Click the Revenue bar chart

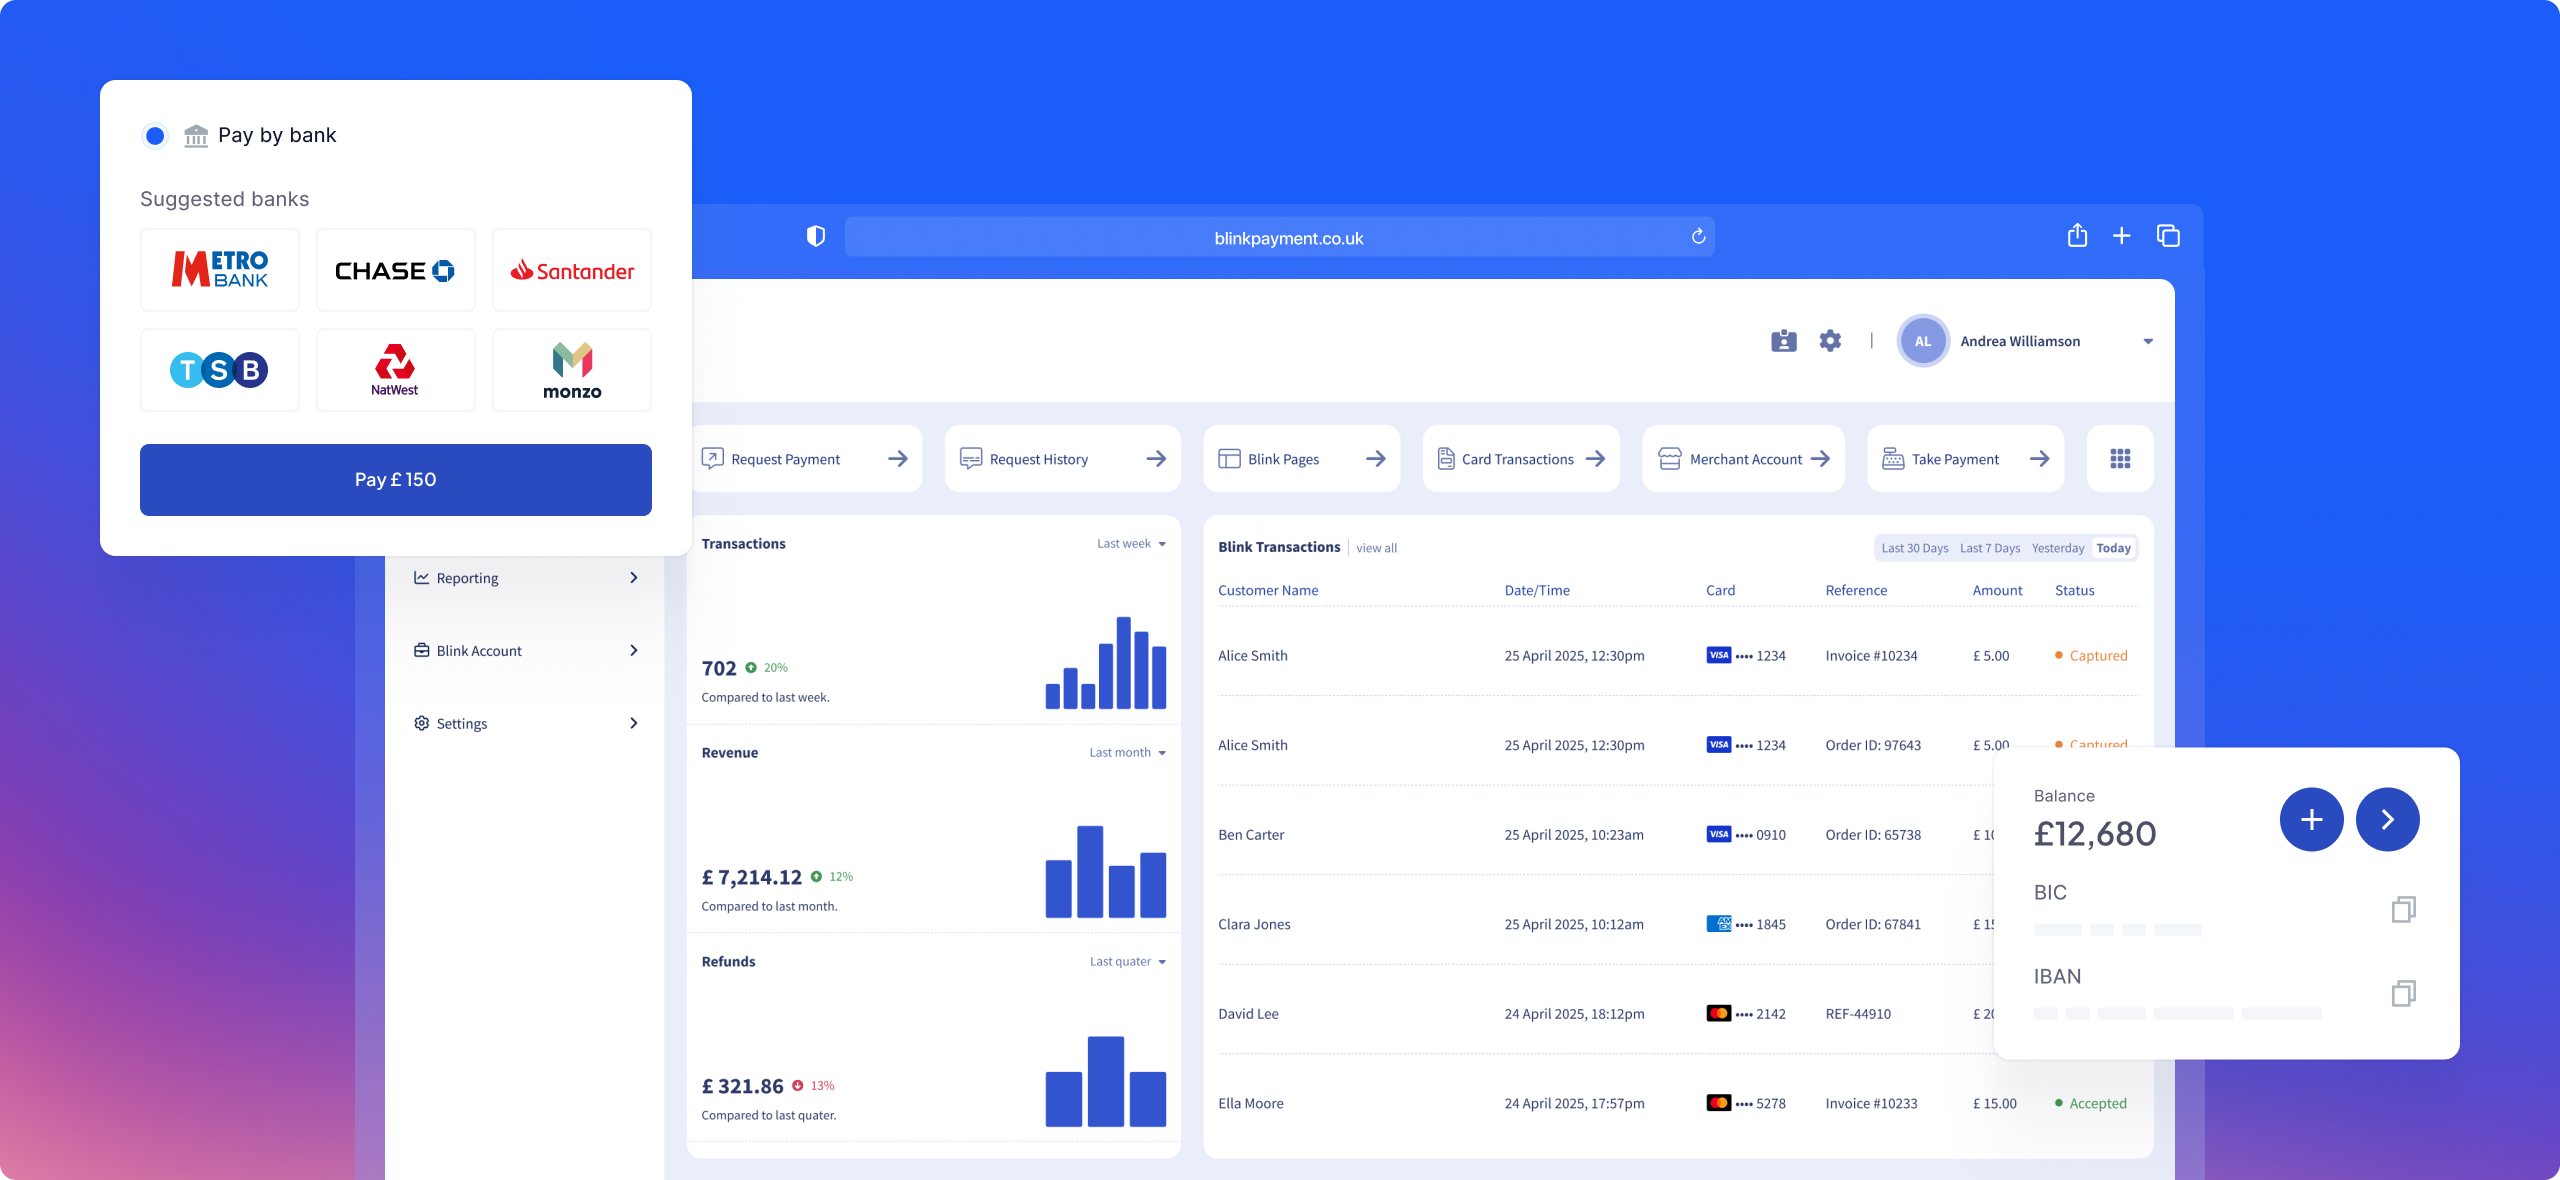(1105, 872)
